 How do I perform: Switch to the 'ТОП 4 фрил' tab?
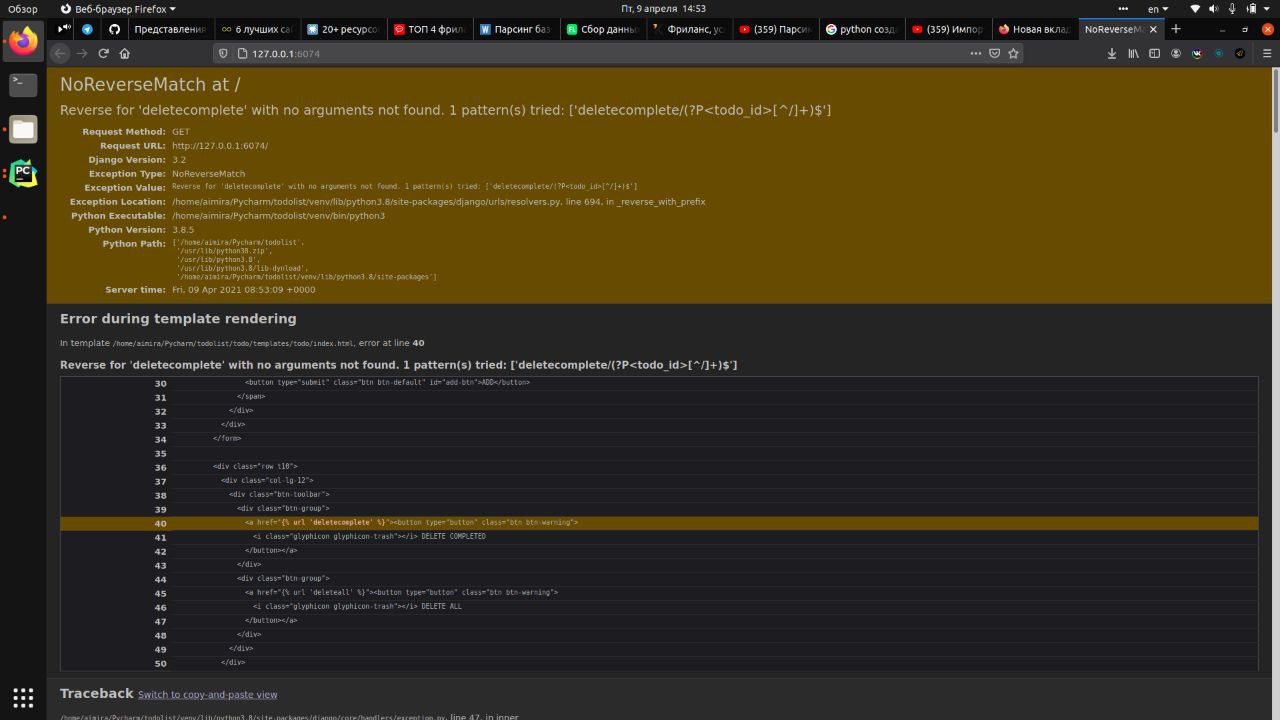(x=430, y=29)
